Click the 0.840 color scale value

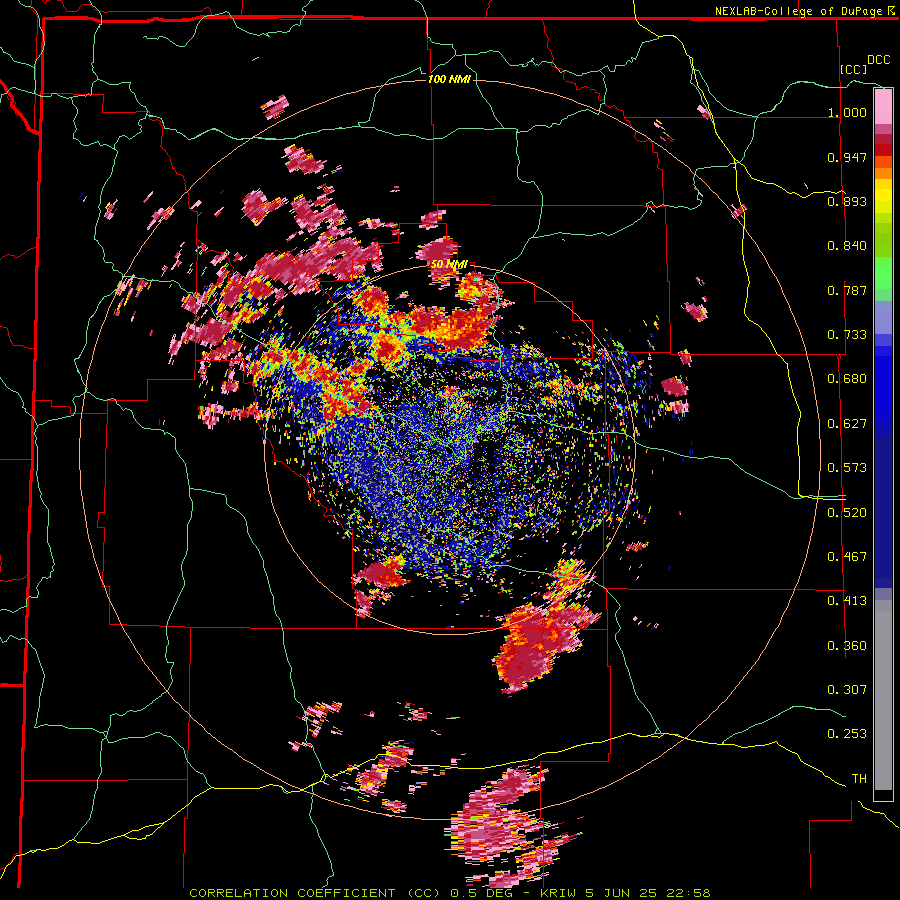[847, 246]
